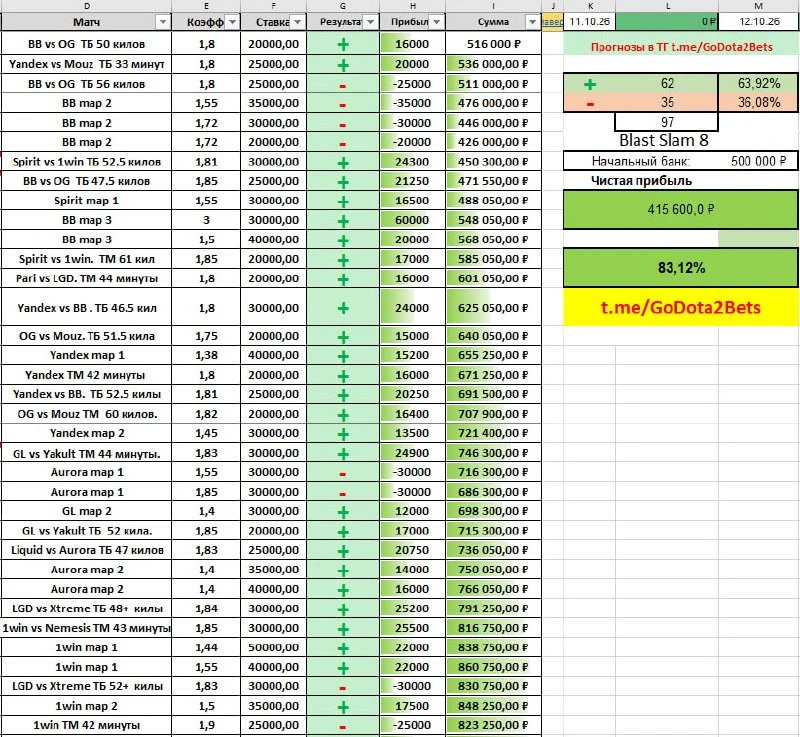Click the minus result for LGD vs Xtreme ТБ 52+ килы
Image resolution: width=800 pixels, height=737 pixels.
coord(343,688)
